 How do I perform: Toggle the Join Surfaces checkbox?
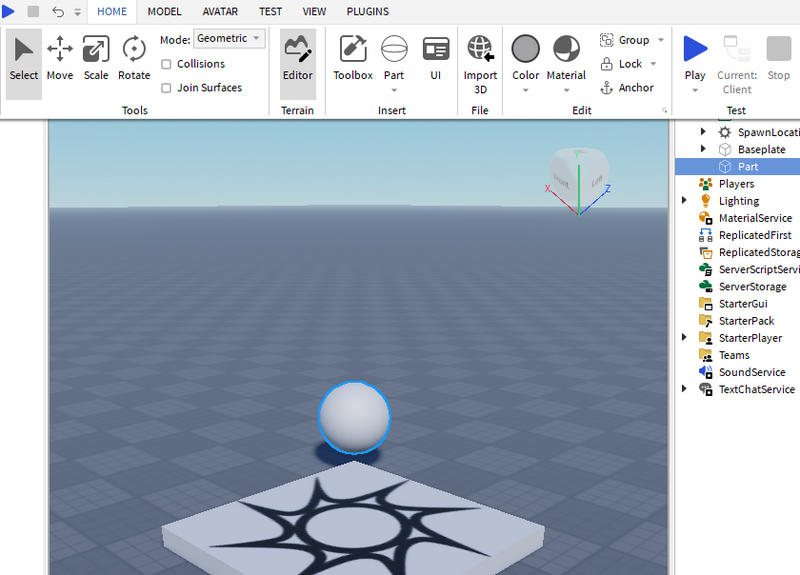point(167,88)
